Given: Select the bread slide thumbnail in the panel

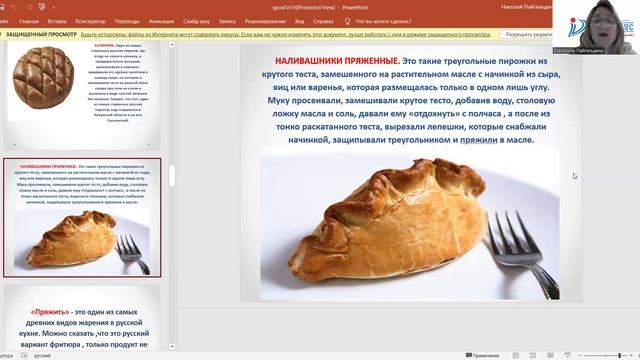Looking at the screenshot, I should tap(82, 95).
